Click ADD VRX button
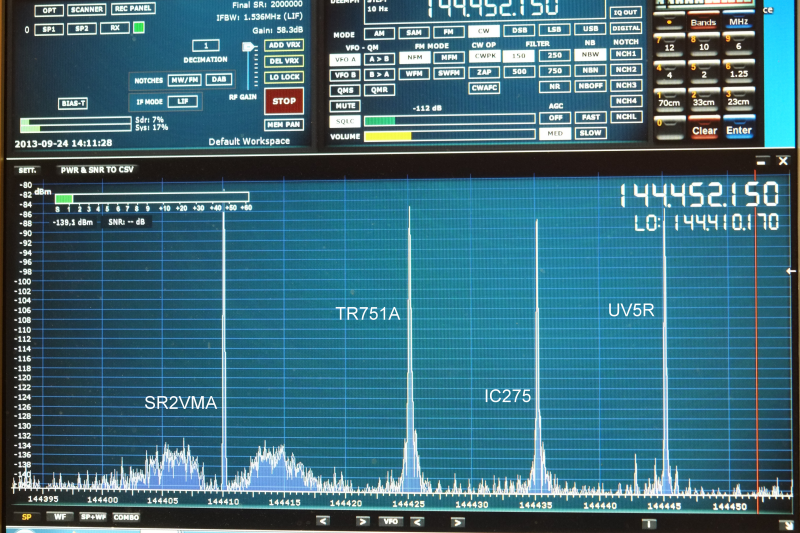Image resolution: width=800 pixels, height=533 pixels. (x=284, y=45)
